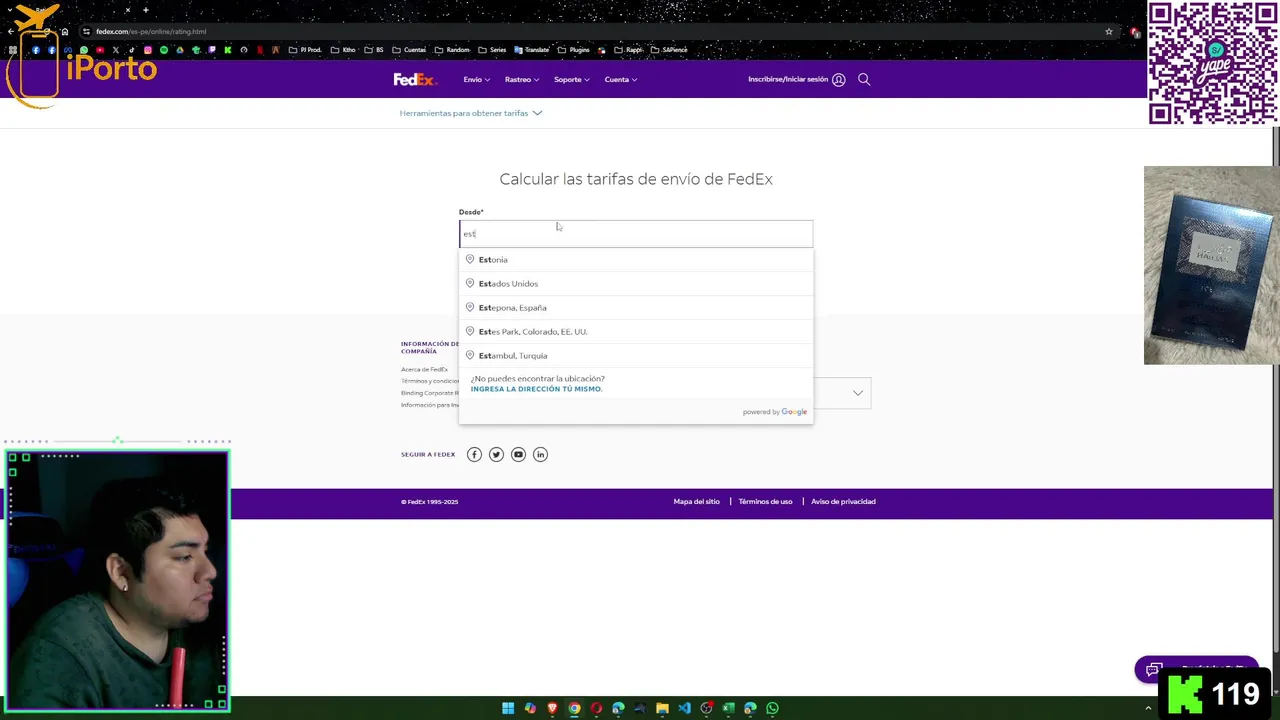Open the PI Prod. bookmarks folder
The height and width of the screenshot is (720, 1280).
tap(305, 50)
